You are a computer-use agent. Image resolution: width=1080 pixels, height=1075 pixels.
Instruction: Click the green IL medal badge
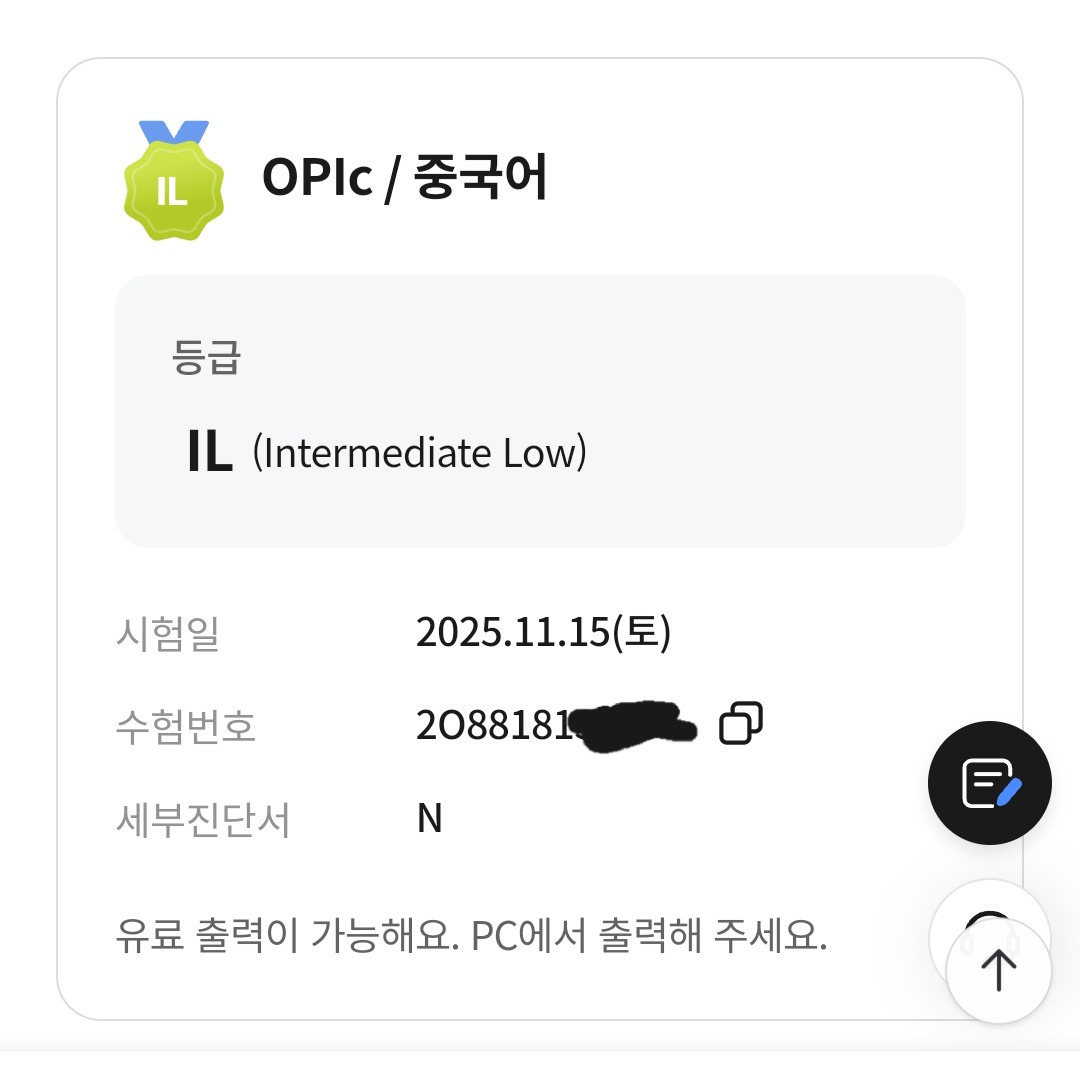(x=174, y=192)
